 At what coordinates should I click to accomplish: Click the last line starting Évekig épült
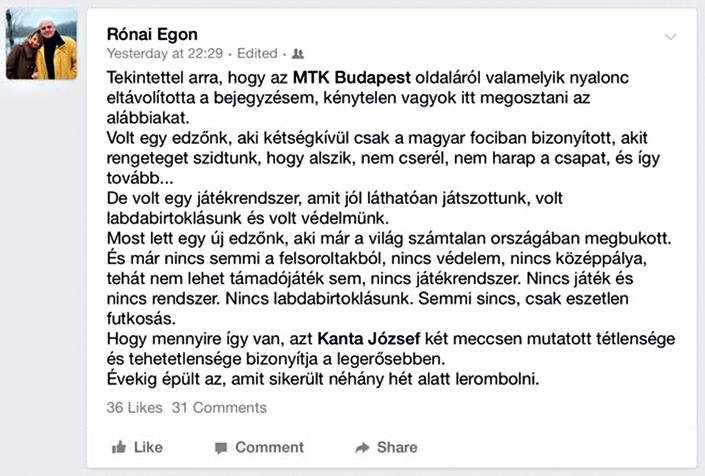coord(323,379)
